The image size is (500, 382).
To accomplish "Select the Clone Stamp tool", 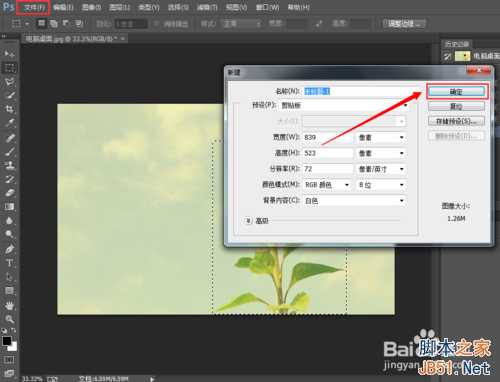I will pos(9,165).
